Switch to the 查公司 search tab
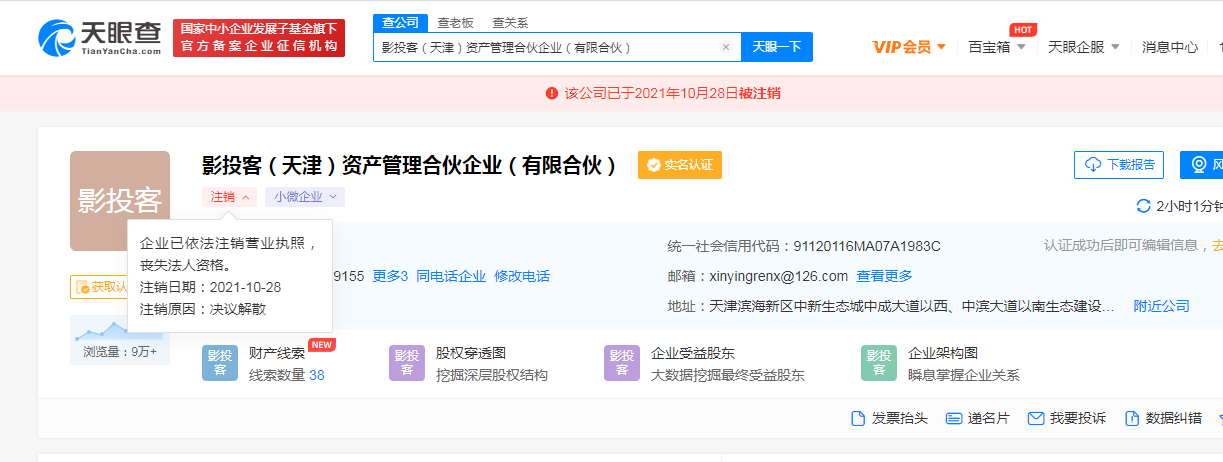The width and height of the screenshot is (1223, 462). [401, 23]
